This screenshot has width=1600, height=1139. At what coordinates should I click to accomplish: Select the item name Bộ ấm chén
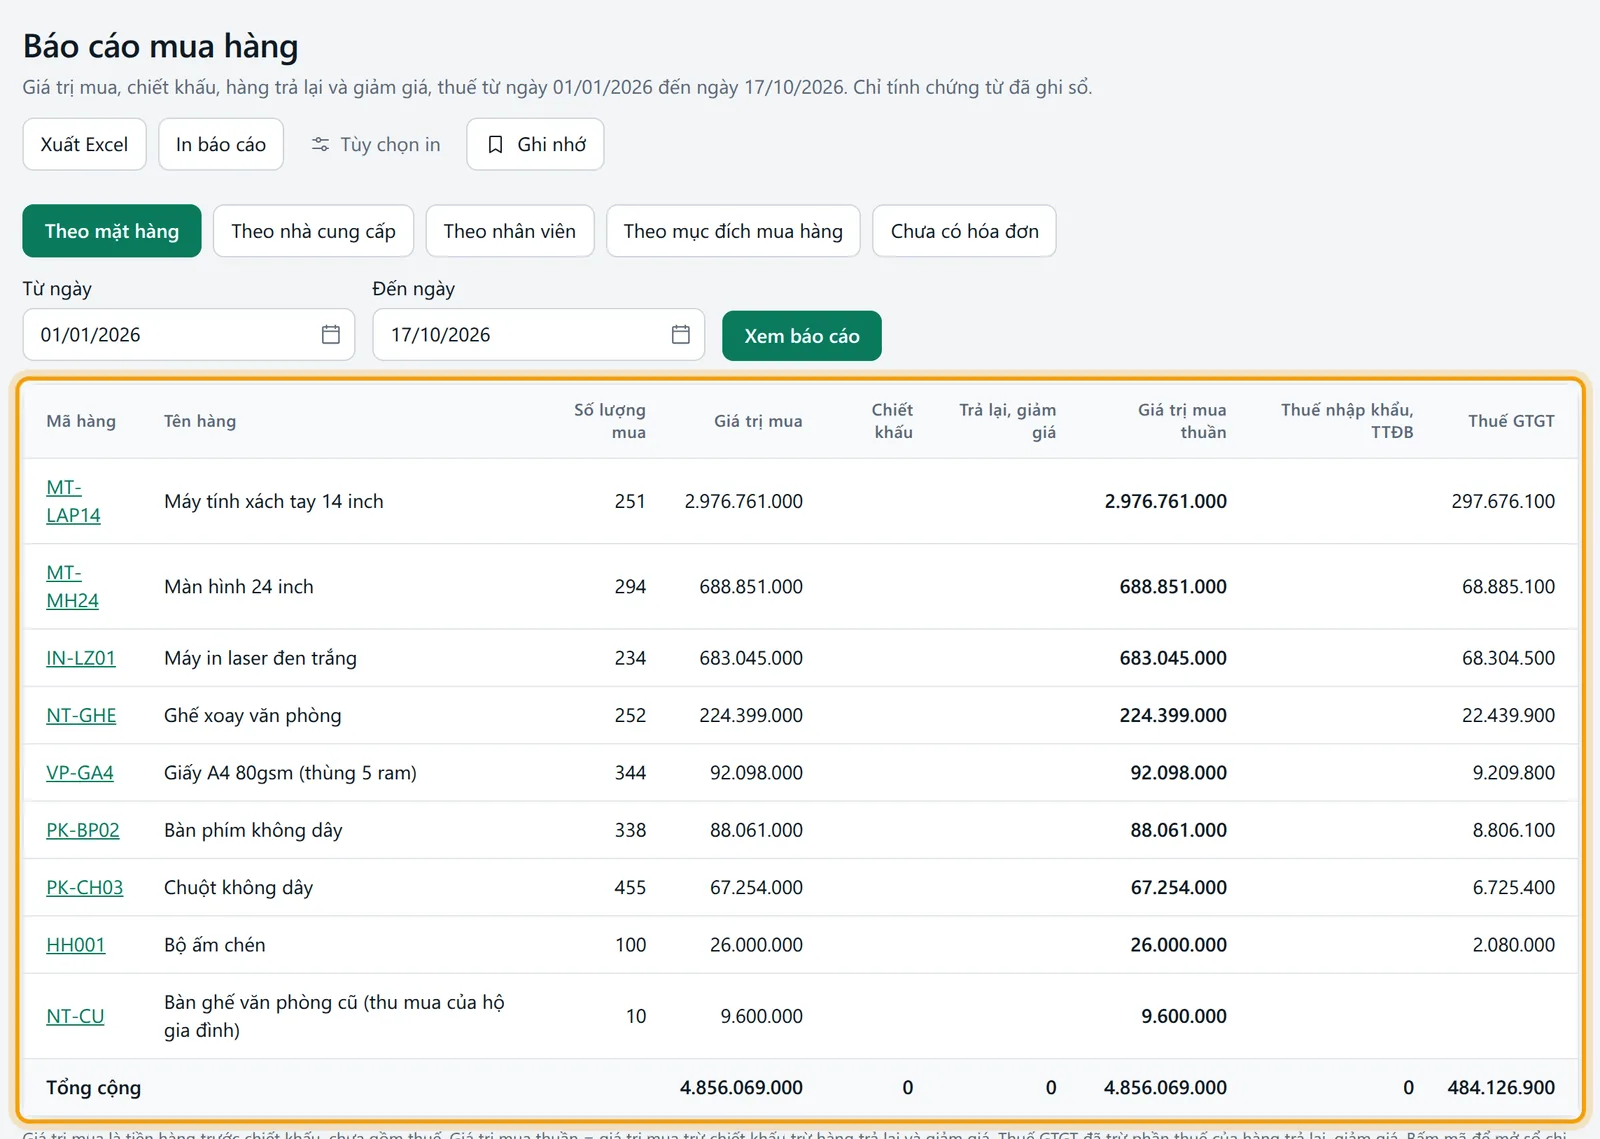(215, 945)
